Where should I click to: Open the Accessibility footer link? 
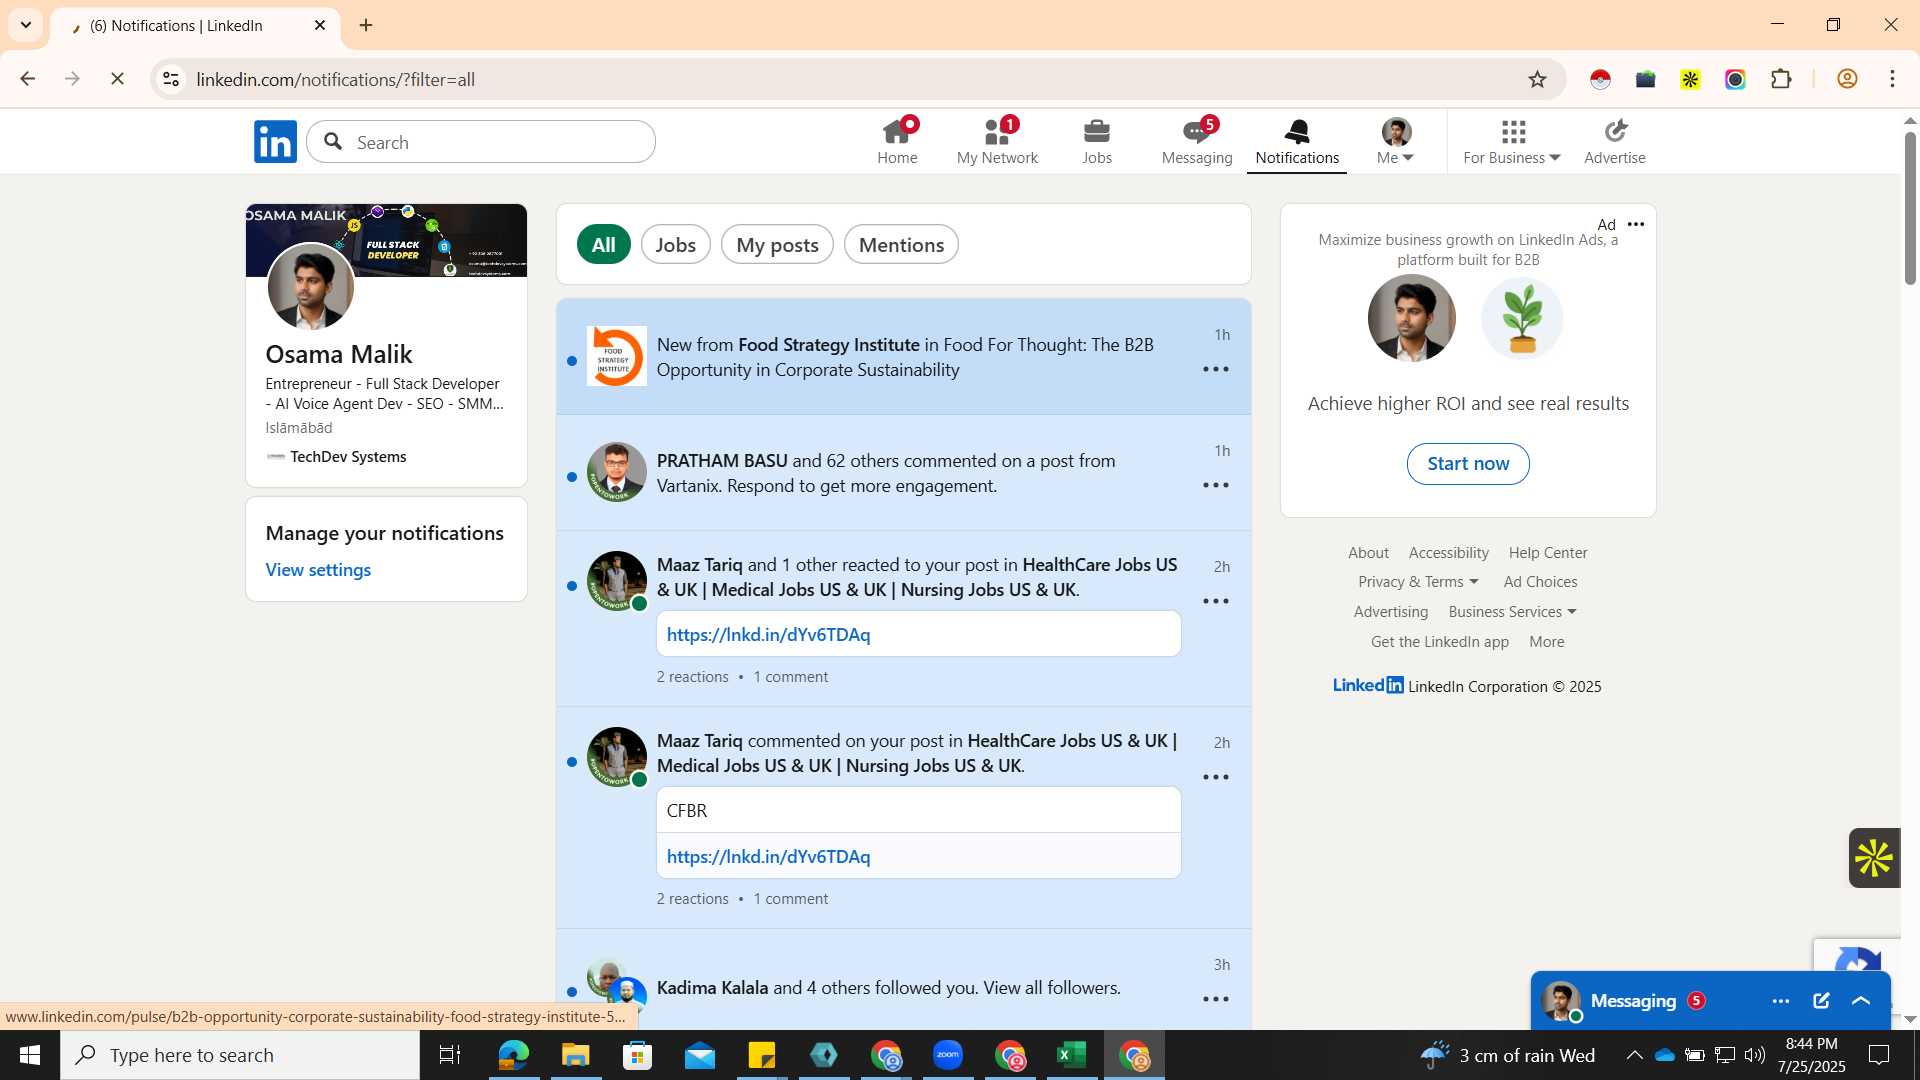coord(1448,553)
